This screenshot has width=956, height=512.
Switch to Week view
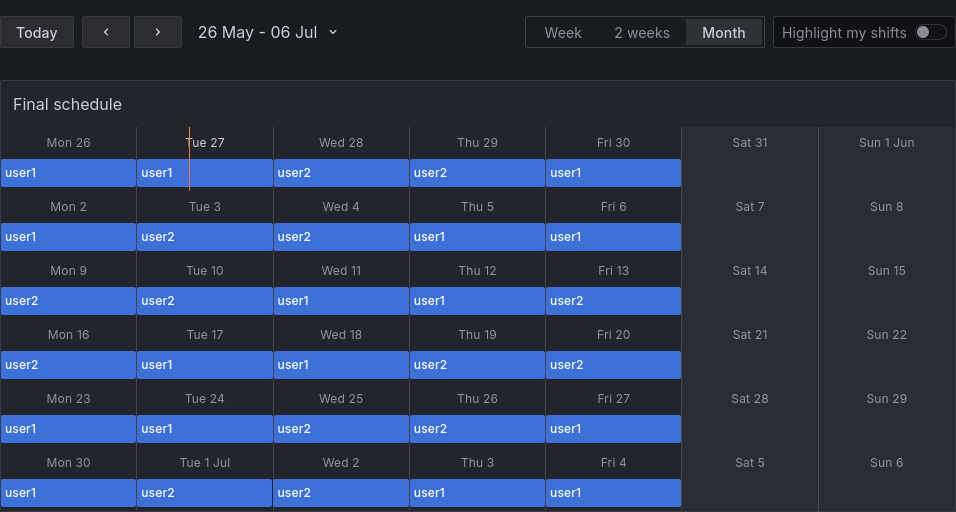pos(563,32)
